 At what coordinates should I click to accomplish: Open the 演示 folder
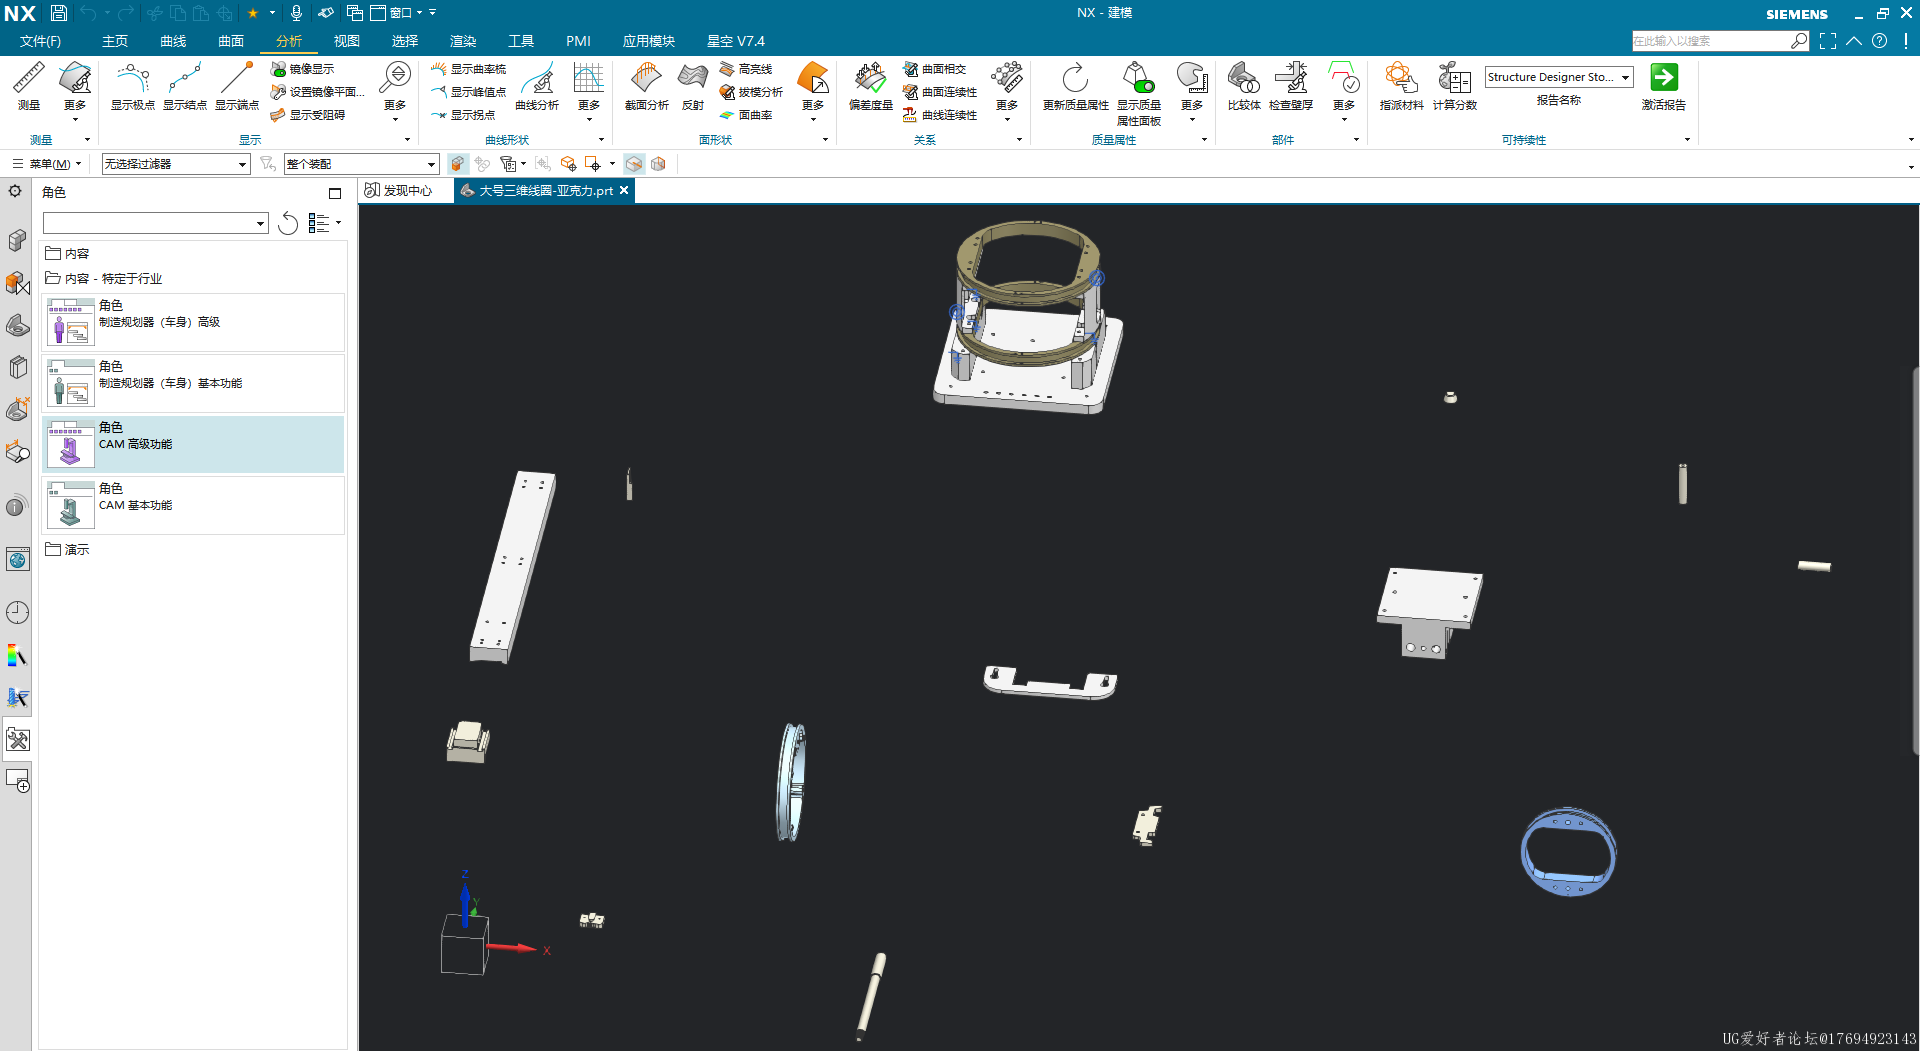click(67, 549)
